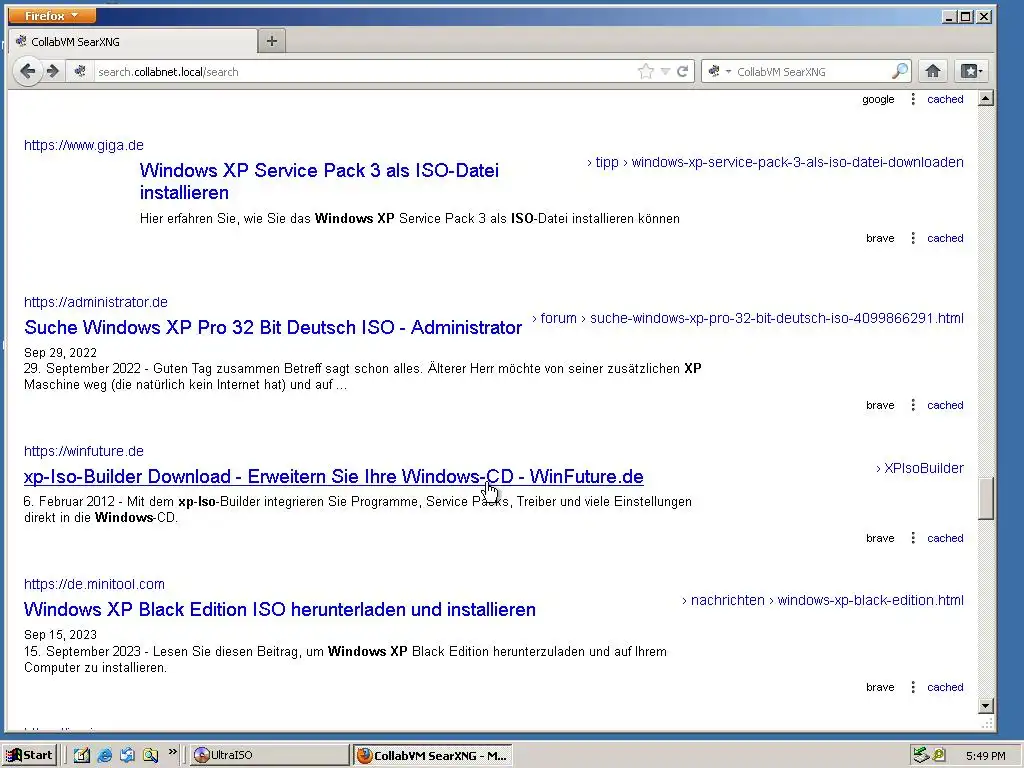
Task: Click scrollbar up arrow
Action: pos(985,99)
